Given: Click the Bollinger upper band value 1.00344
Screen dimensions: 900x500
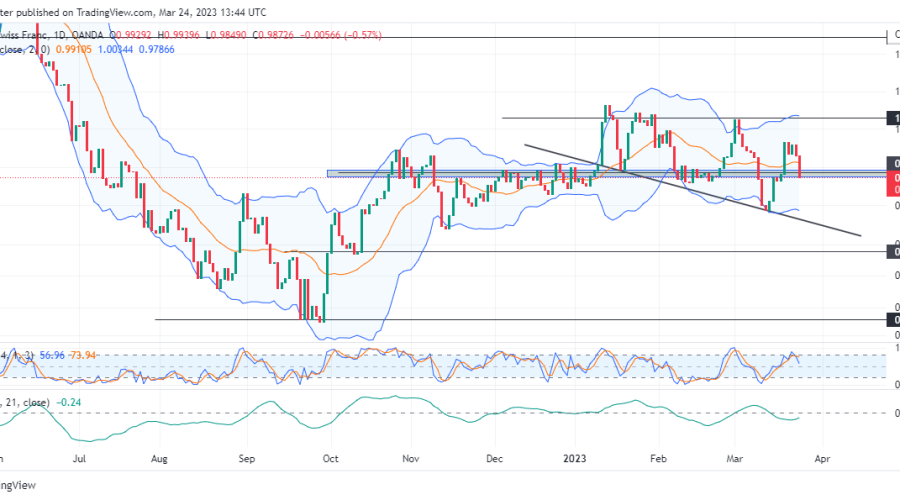Looking at the screenshot, I should pyautogui.click(x=115, y=49).
